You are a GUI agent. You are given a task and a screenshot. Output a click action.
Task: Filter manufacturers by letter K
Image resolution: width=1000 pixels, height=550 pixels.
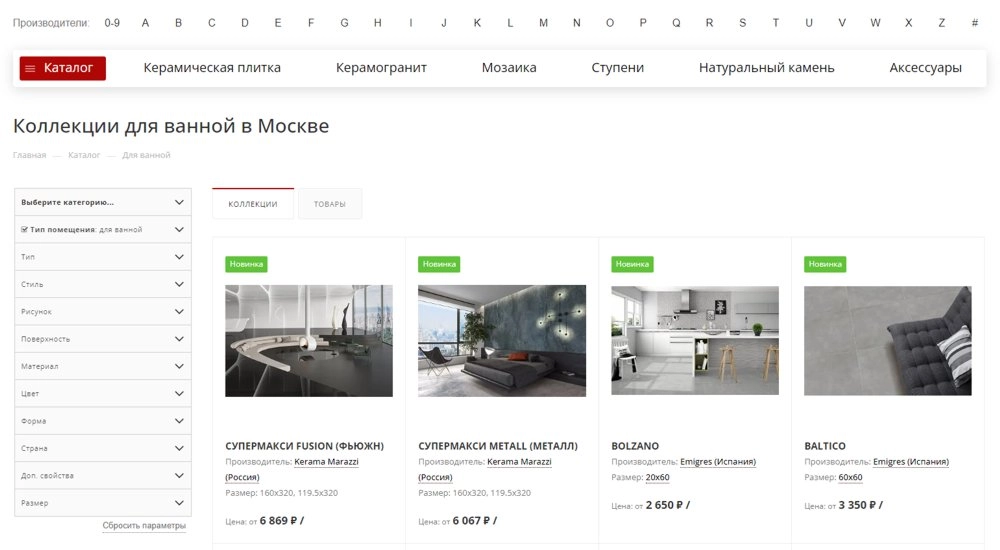click(477, 23)
